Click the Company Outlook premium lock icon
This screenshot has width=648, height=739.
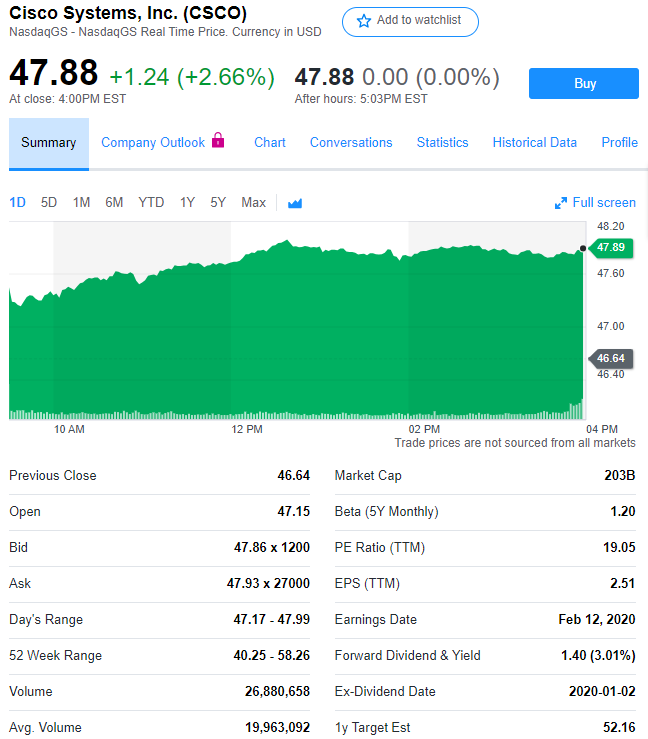(x=218, y=141)
